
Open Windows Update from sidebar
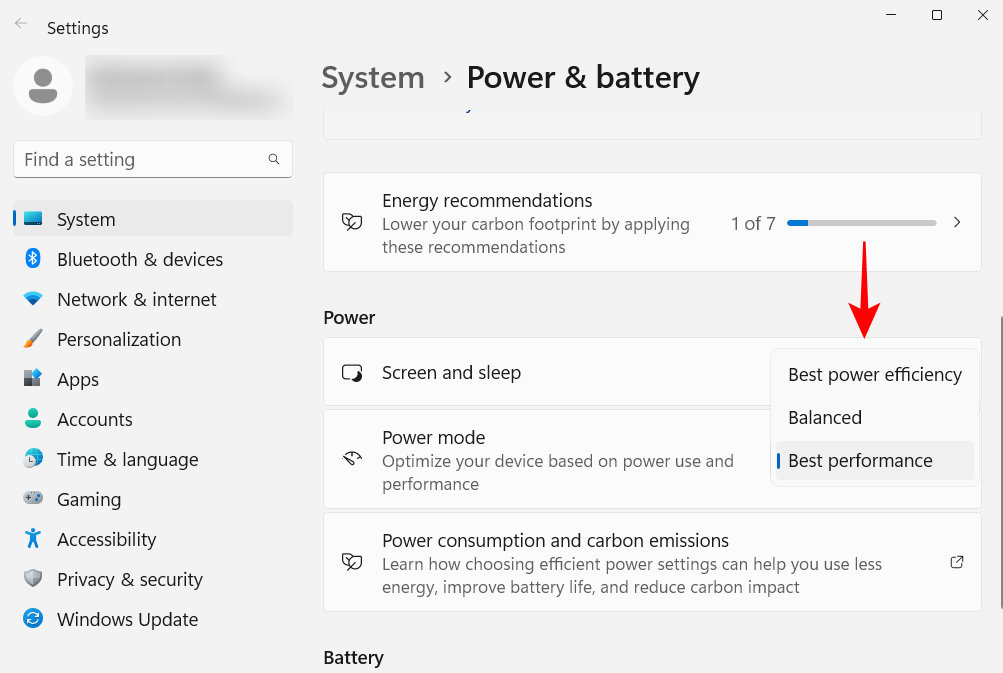click(127, 619)
